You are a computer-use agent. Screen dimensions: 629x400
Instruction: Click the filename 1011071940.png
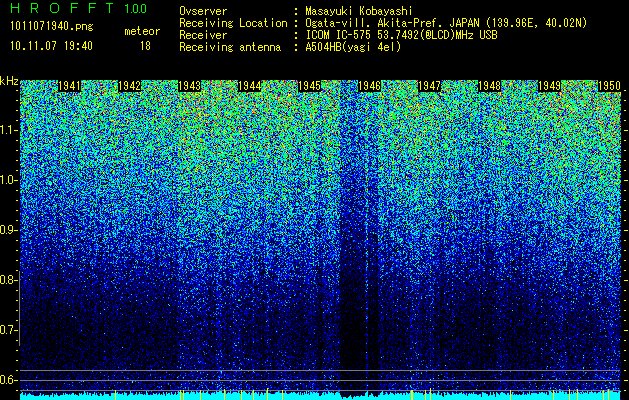52,27
